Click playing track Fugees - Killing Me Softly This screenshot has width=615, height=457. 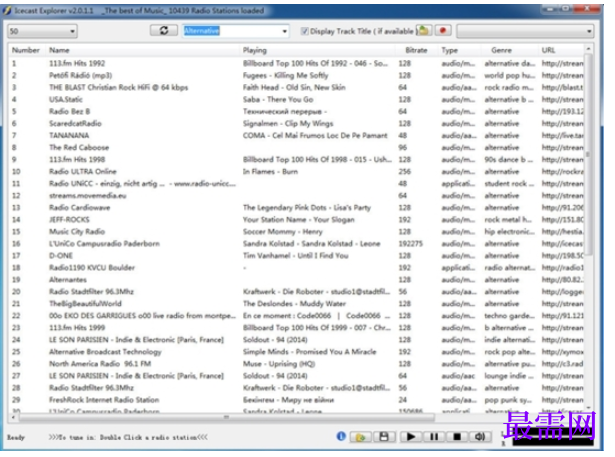click(286, 75)
